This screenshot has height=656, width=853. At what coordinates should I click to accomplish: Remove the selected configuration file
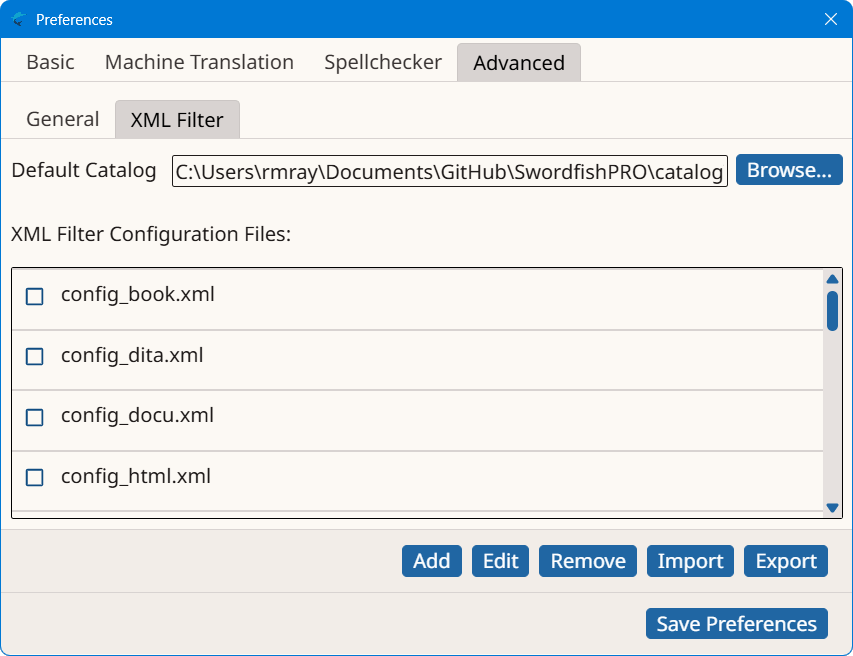pyautogui.click(x=588, y=561)
